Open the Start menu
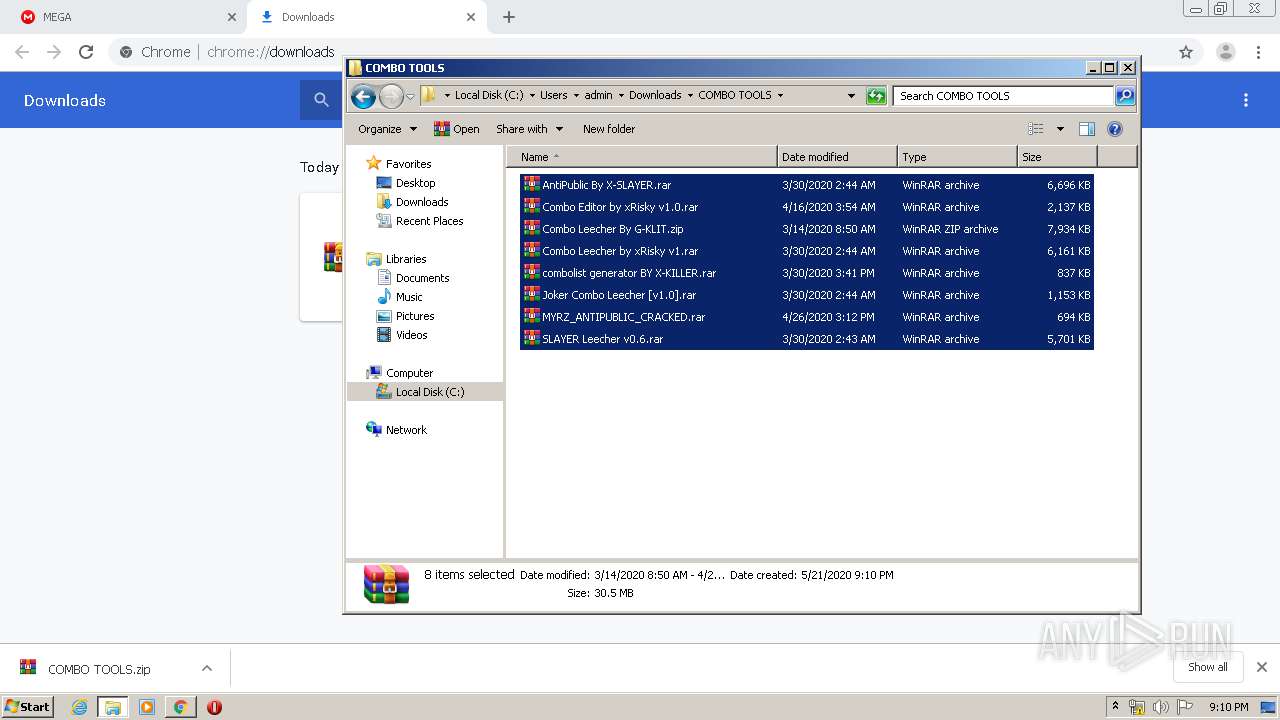The height and width of the screenshot is (720, 1280). 27,707
